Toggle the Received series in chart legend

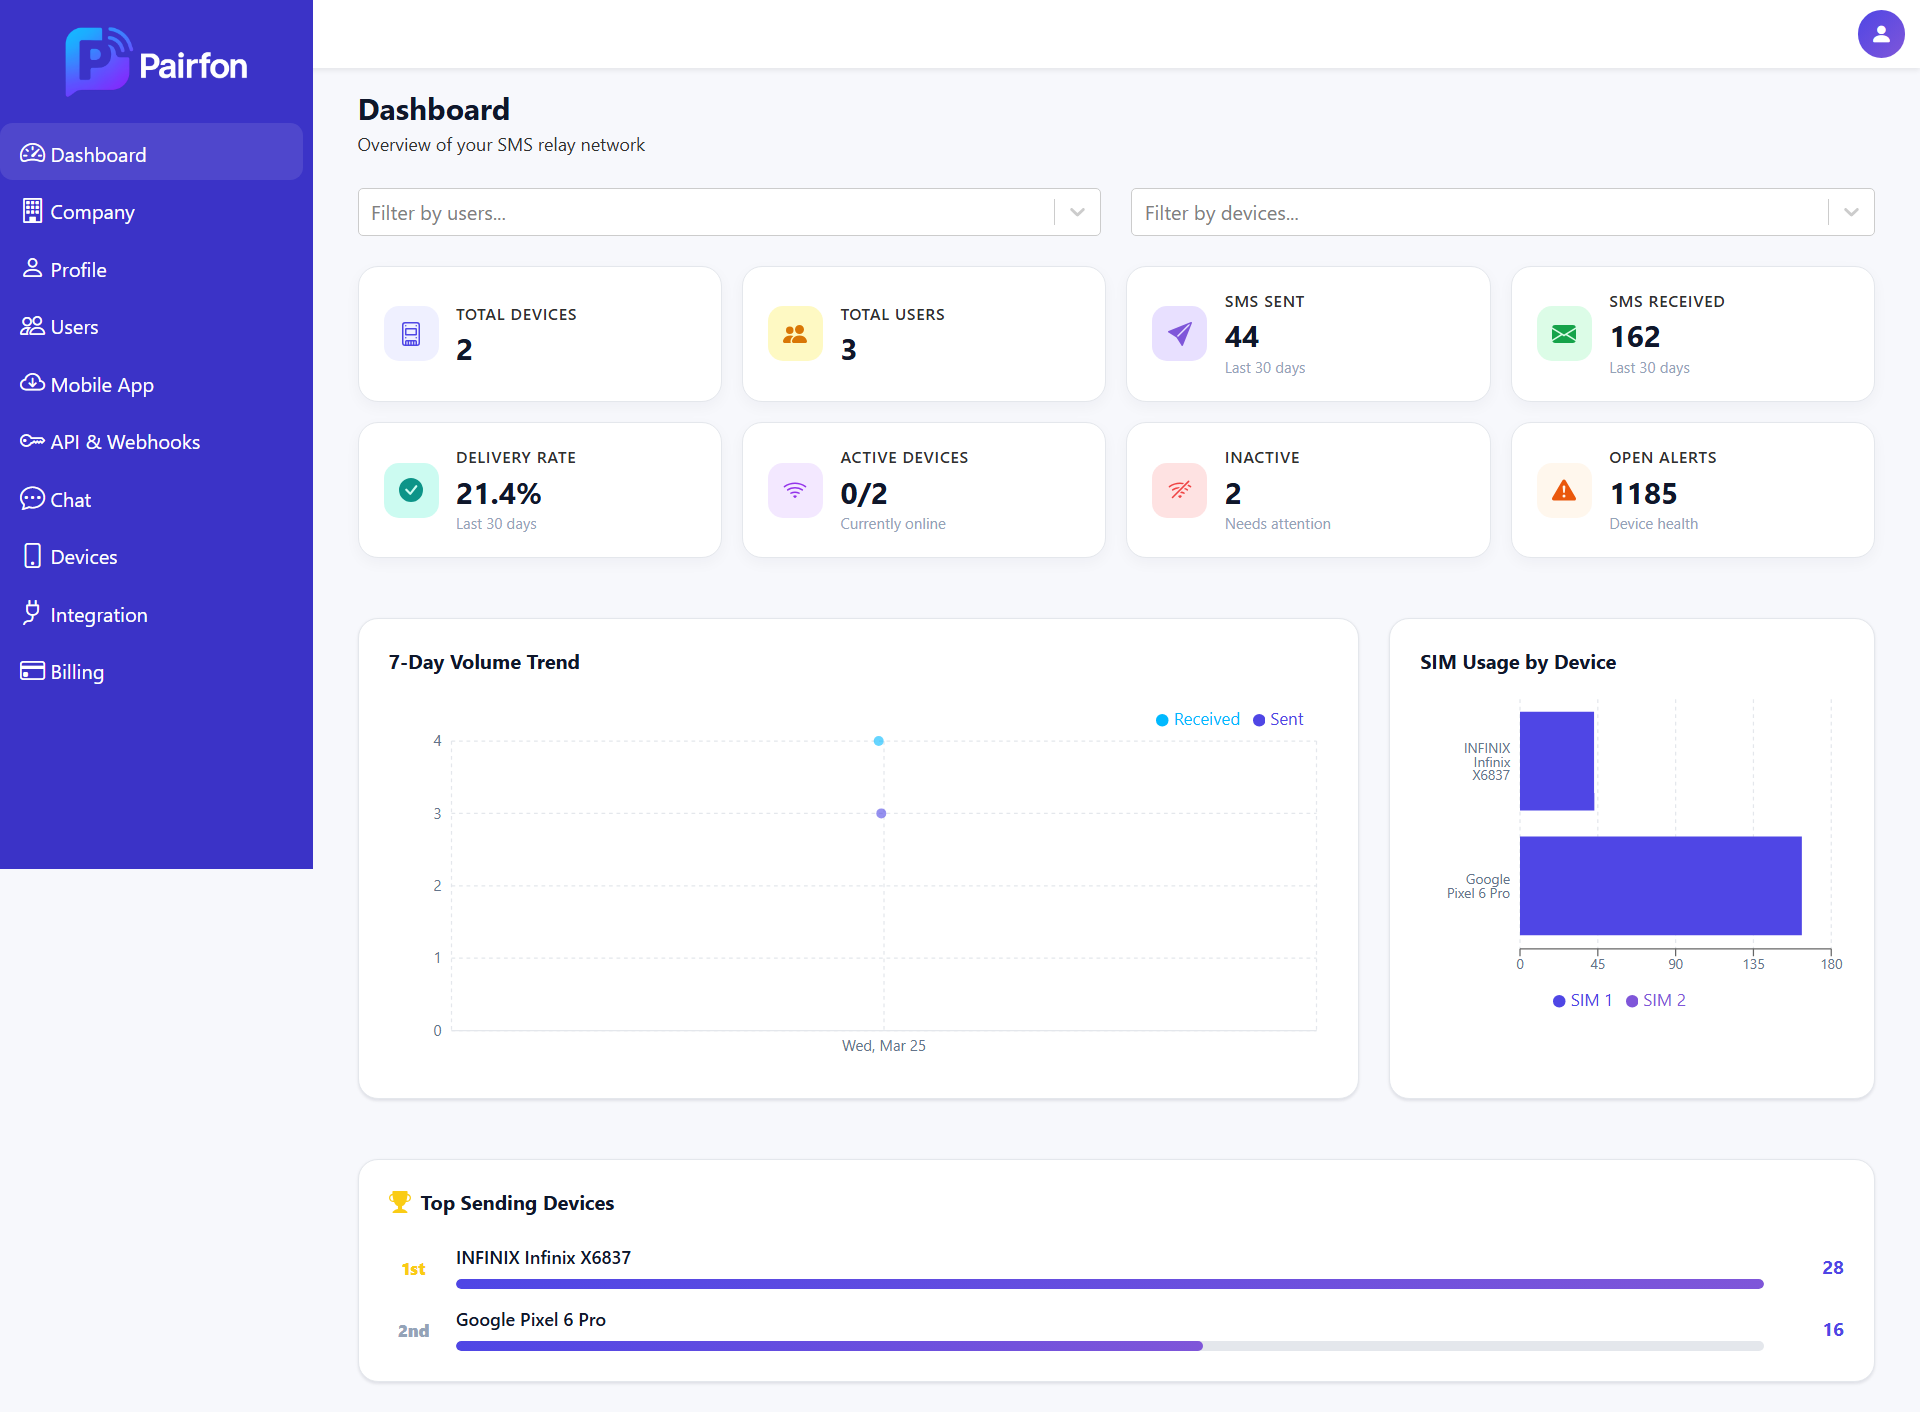1197,719
